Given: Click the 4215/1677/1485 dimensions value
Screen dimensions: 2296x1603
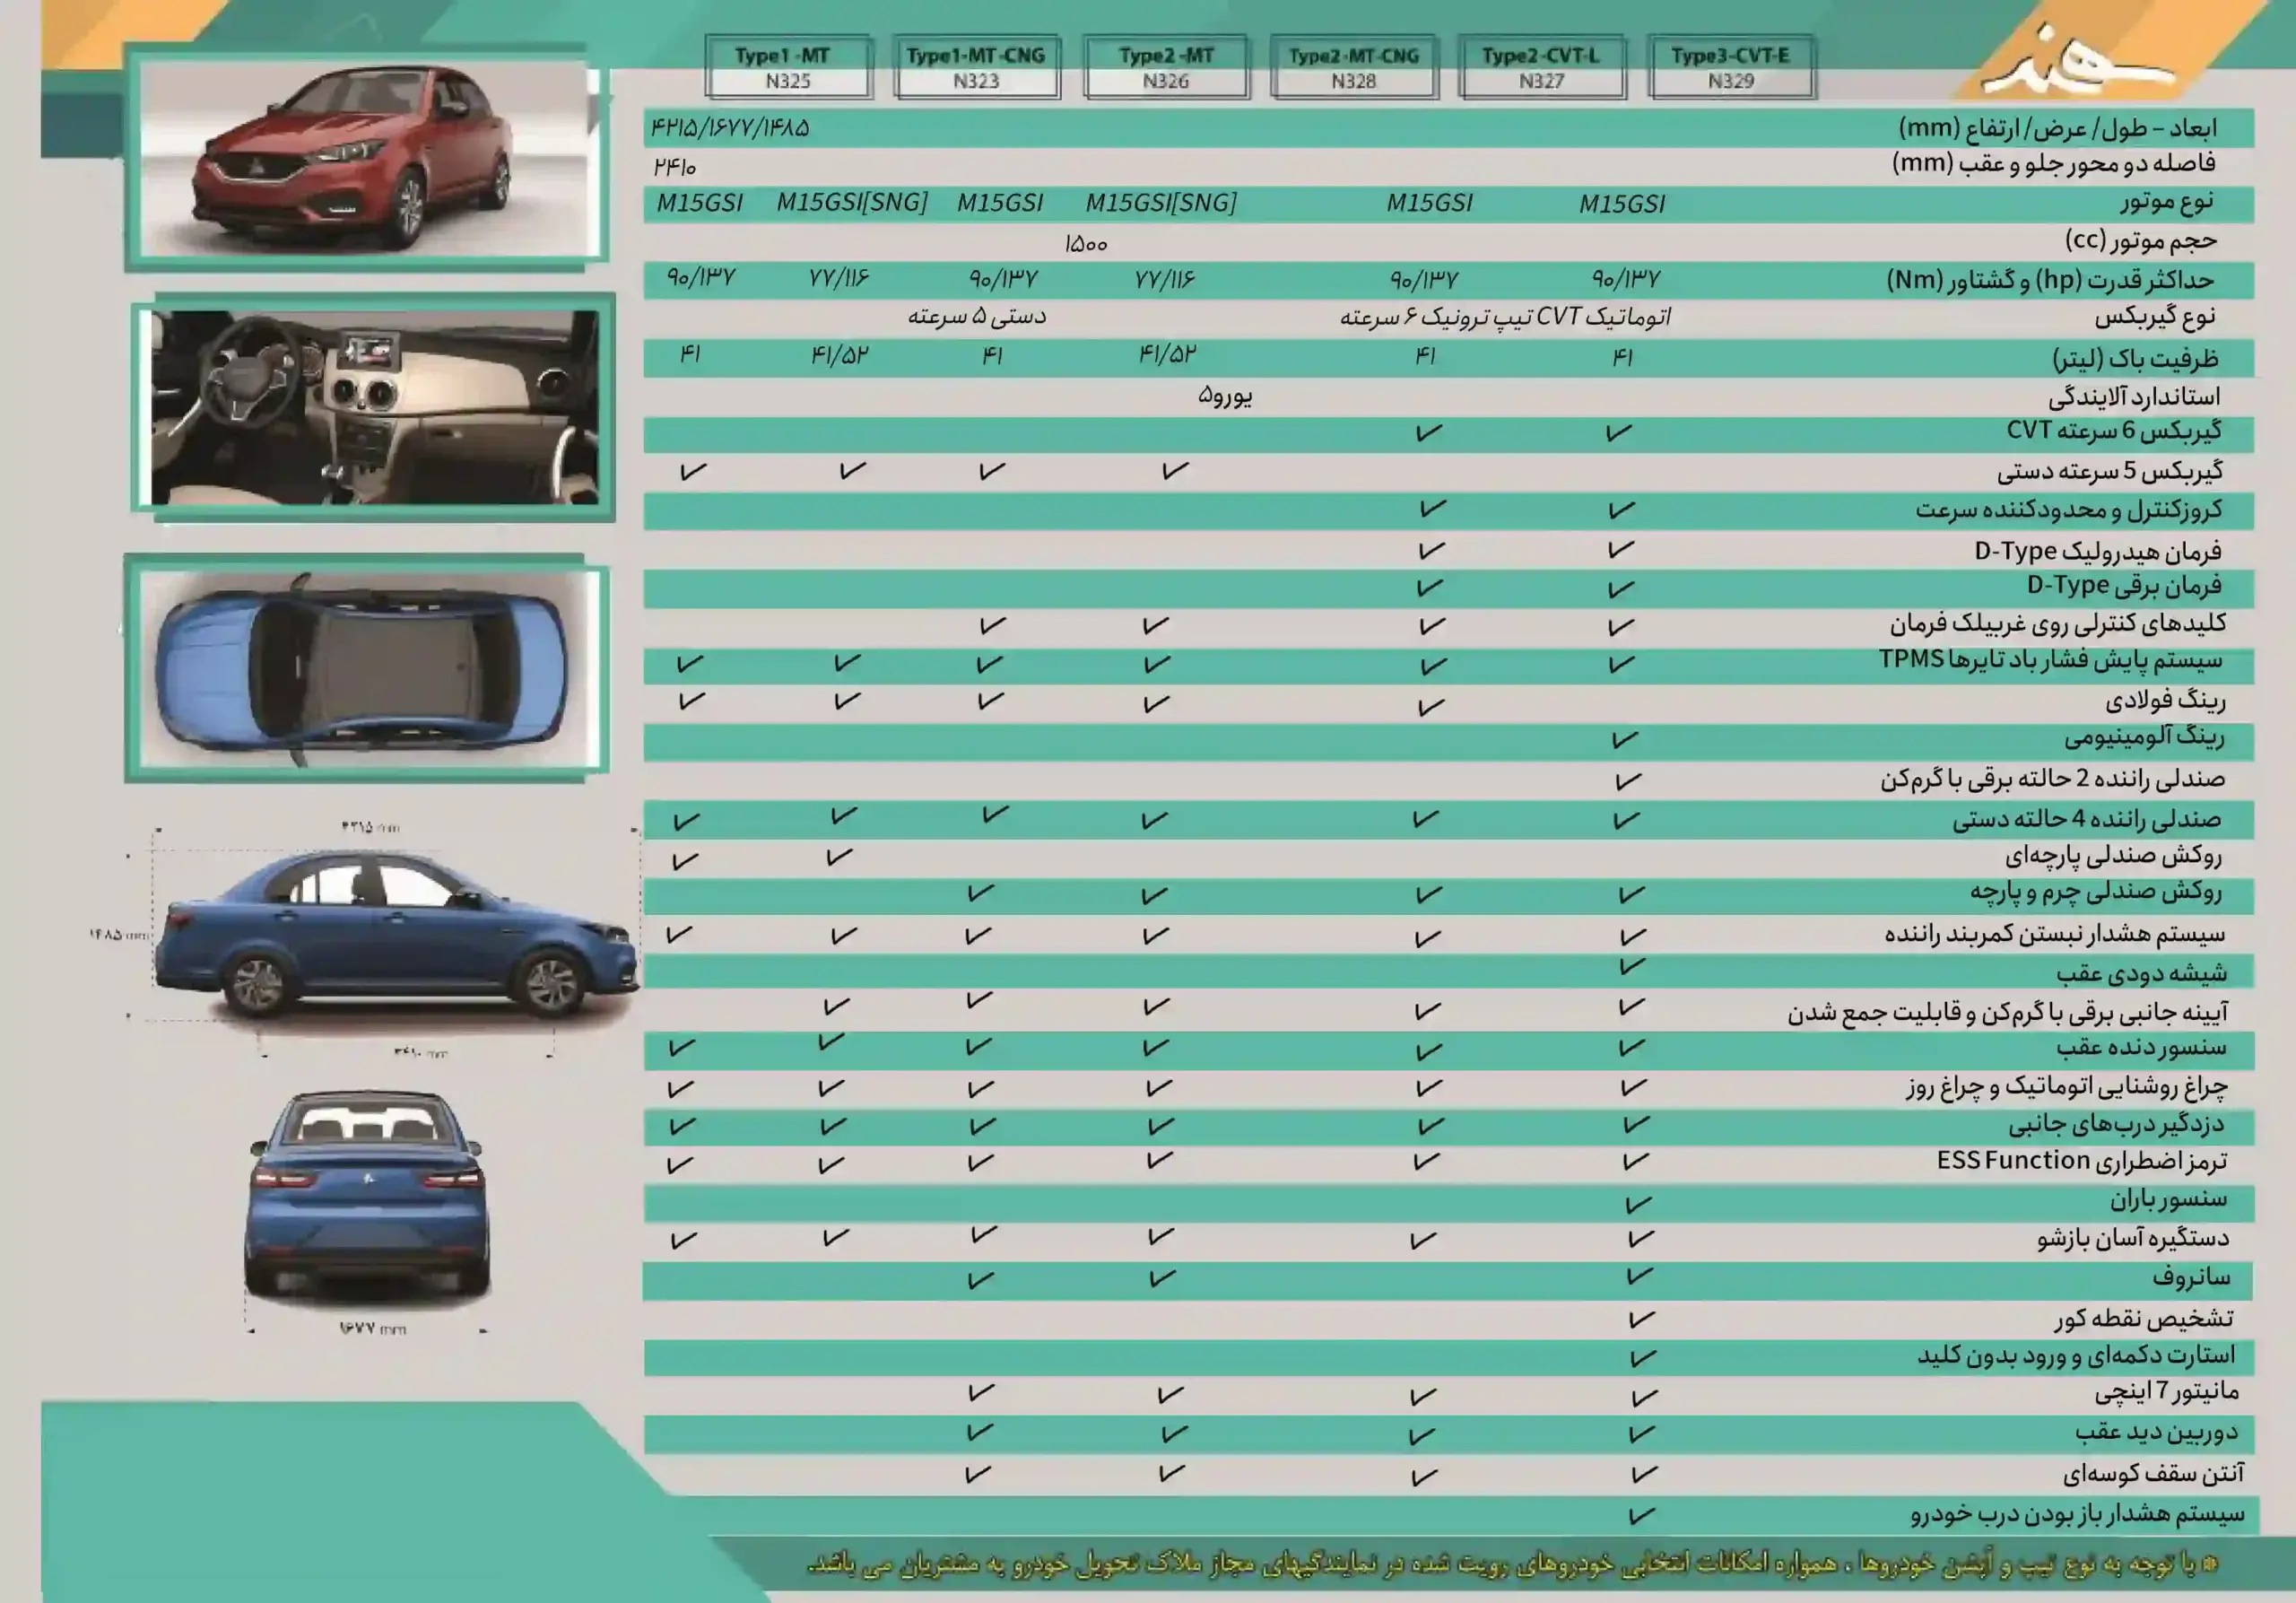Looking at the screenshot, I should click(x=730, y=128).
